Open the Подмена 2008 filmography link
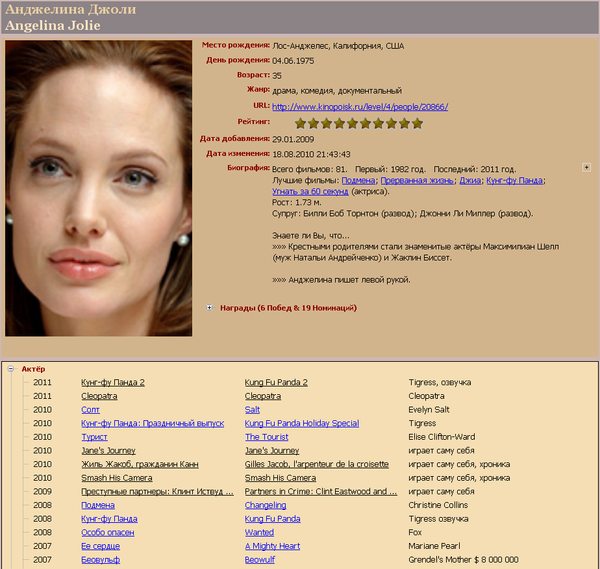600x569 pixels. (x=98, y=505)
